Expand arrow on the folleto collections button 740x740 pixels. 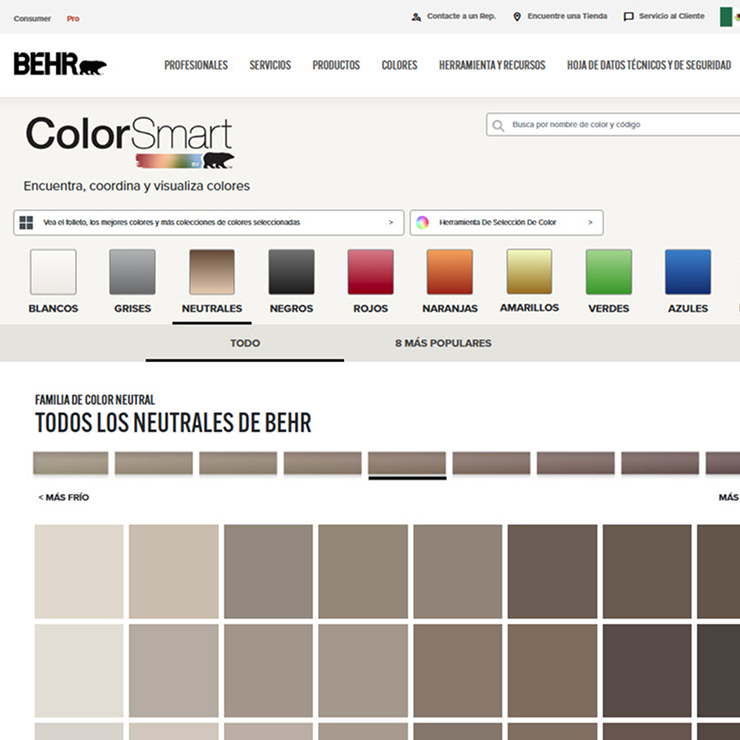pyautogui.click(x=391, y=222)
